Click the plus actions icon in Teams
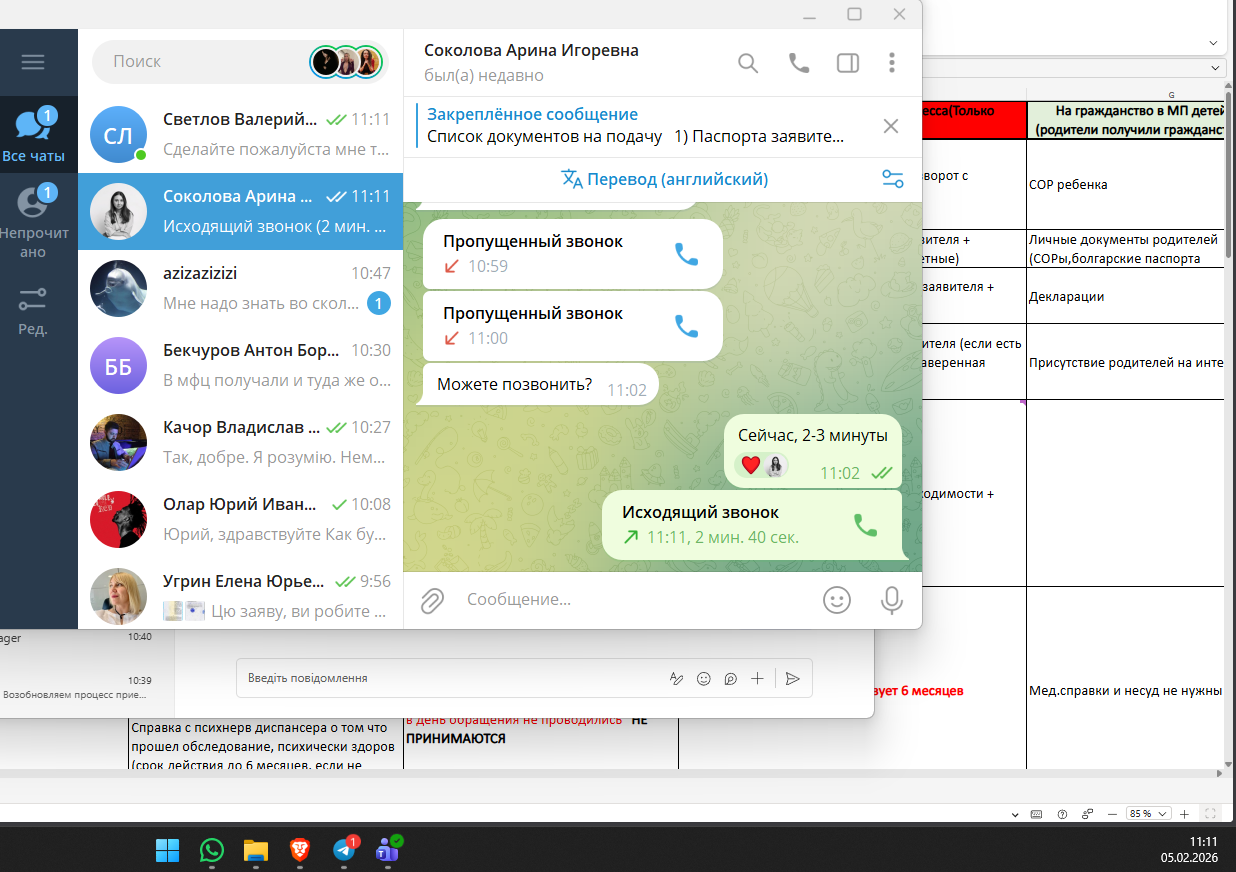 pos(757,678)
